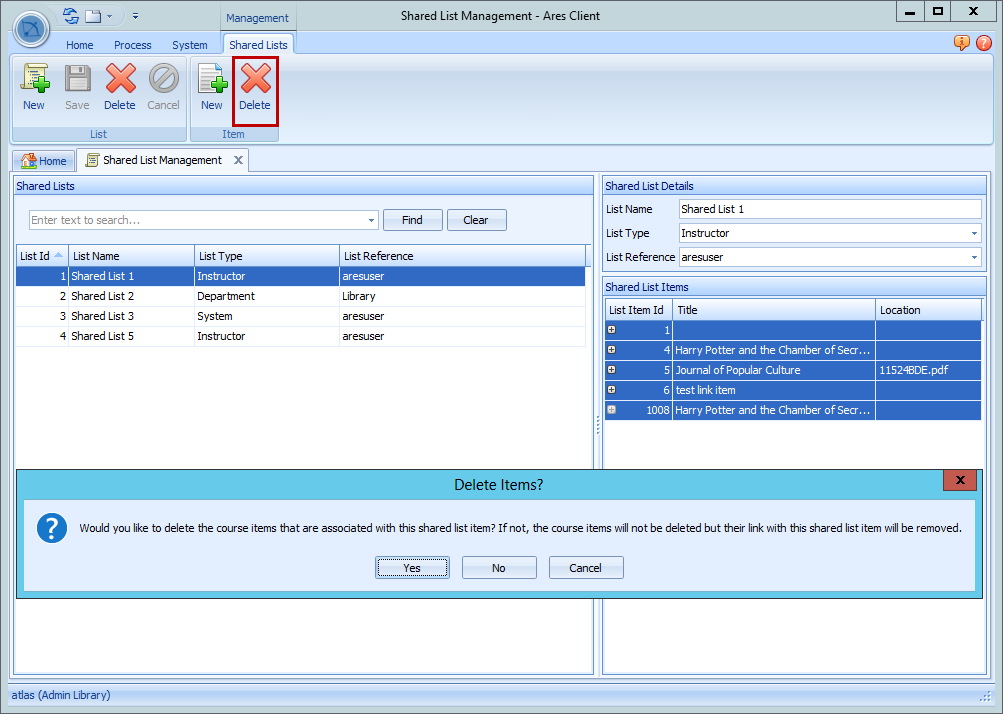Click the Cancel icon in the List group
1003x714 pixels.
click(163, 89)
